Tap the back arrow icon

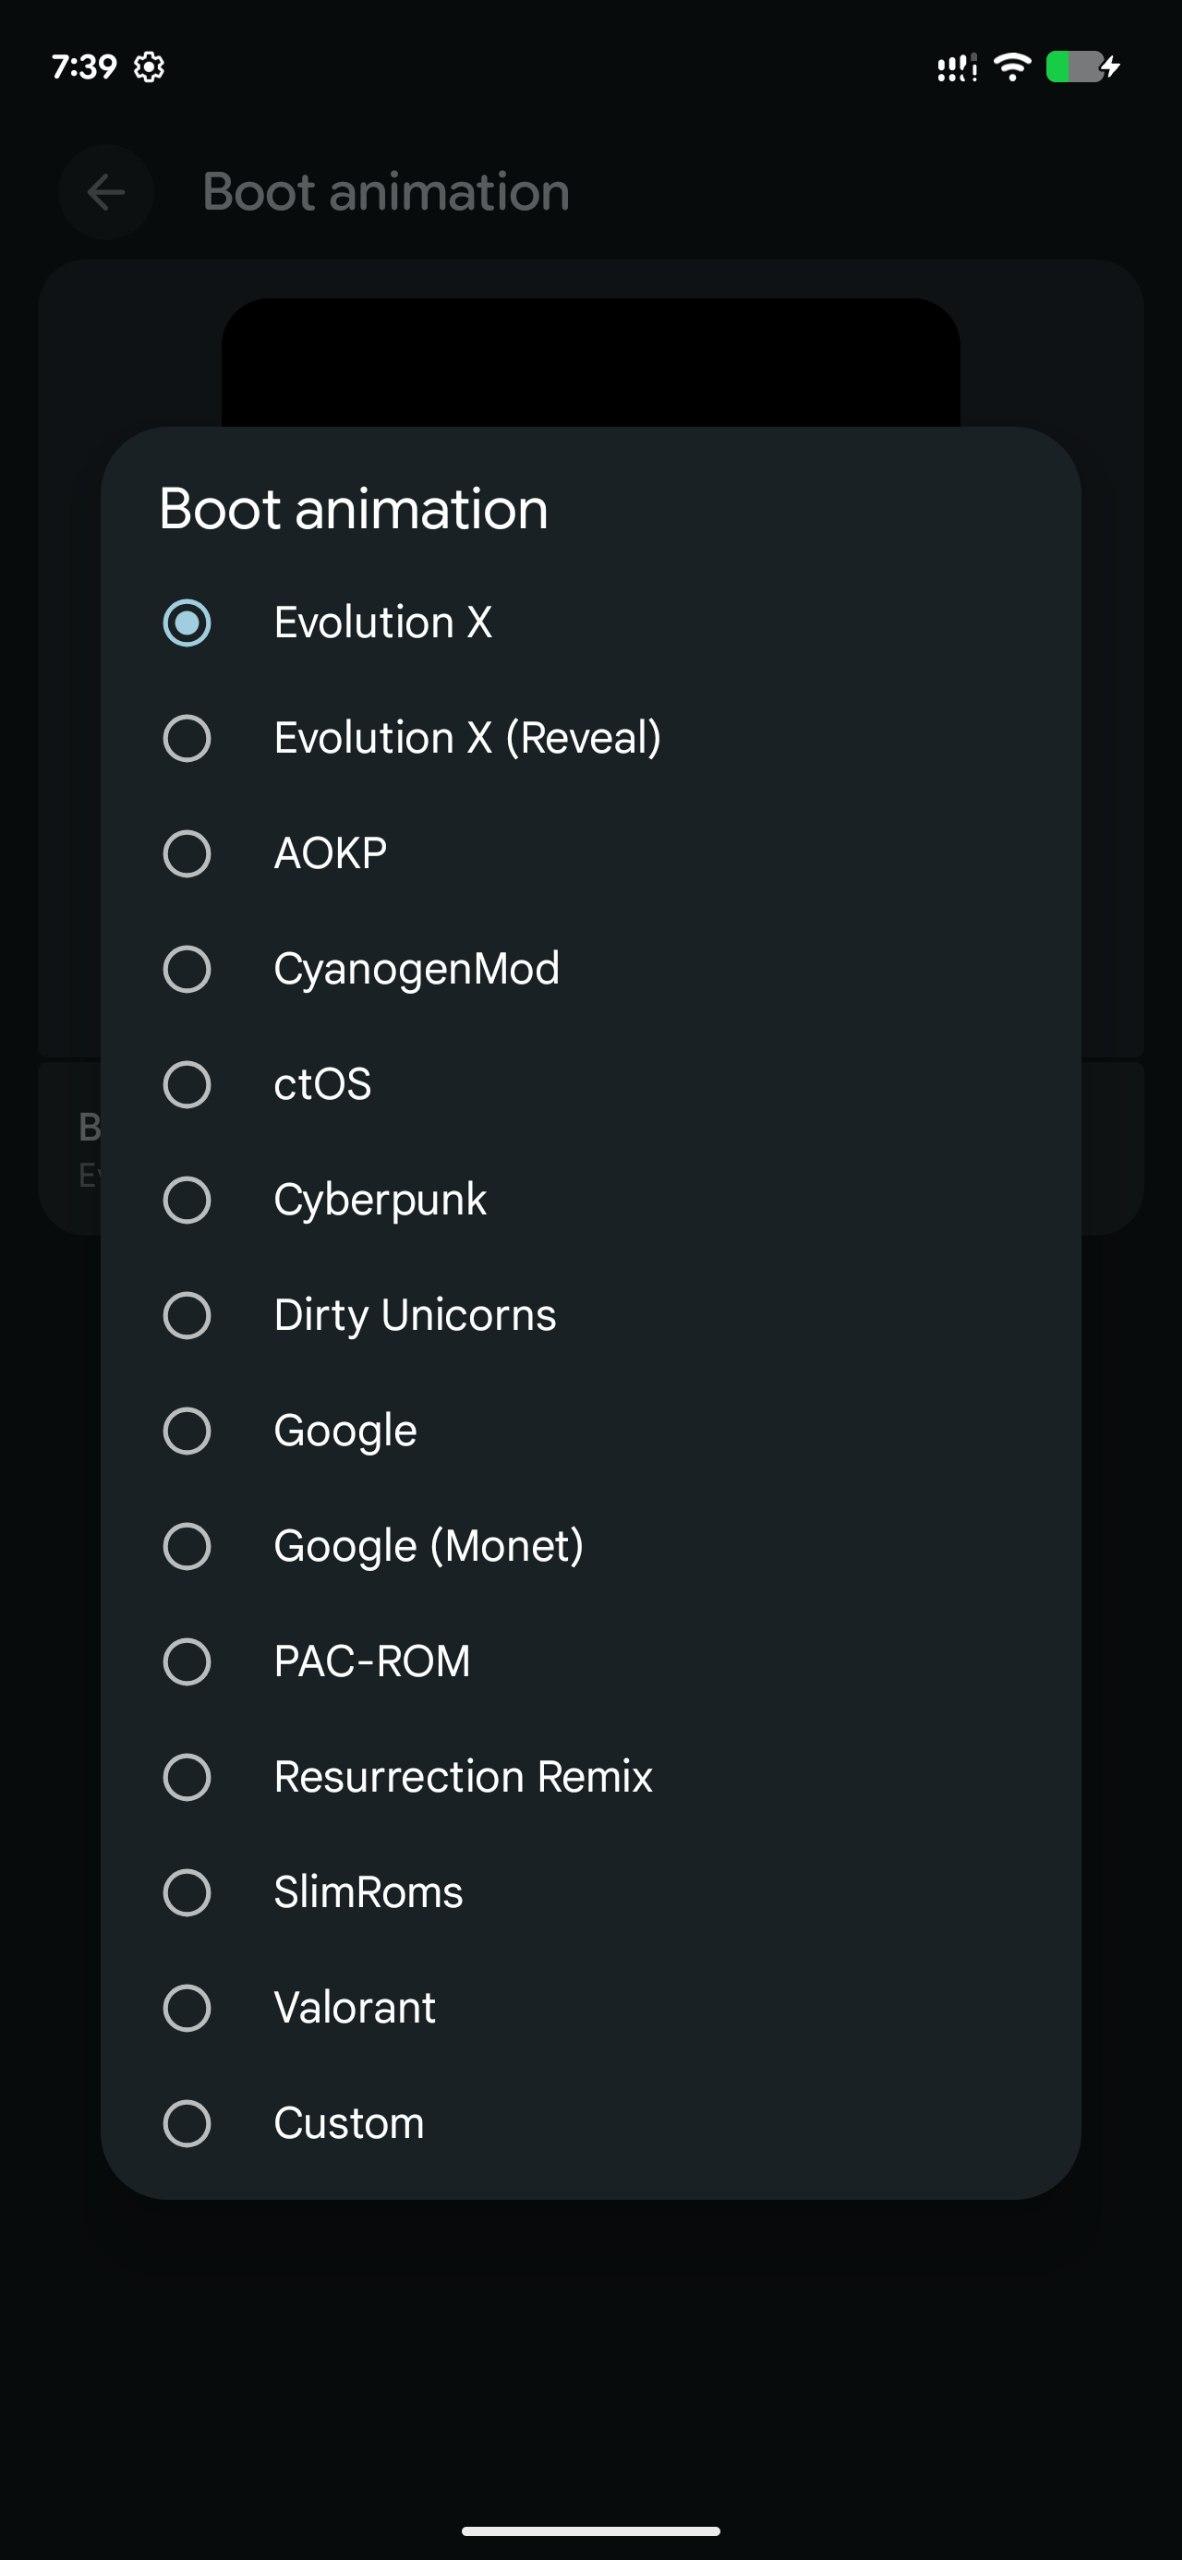[x=106, y=192]
